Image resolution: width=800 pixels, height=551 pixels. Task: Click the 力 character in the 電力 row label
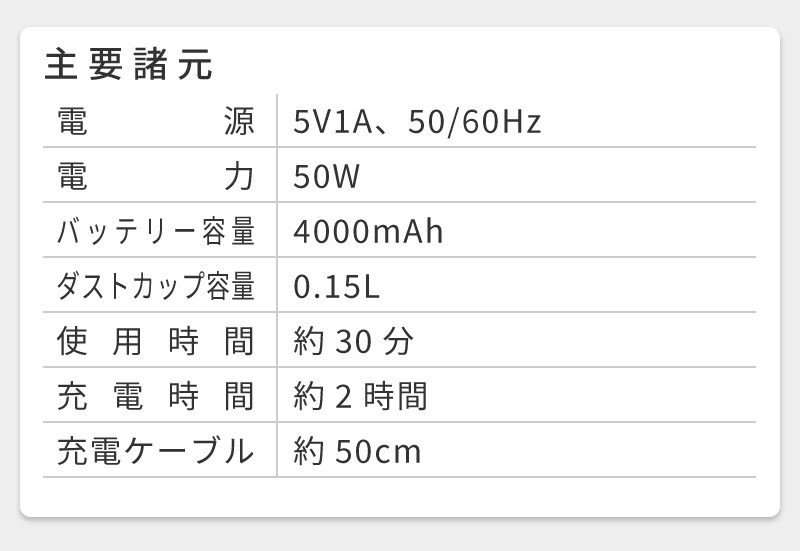pos(240,177)
